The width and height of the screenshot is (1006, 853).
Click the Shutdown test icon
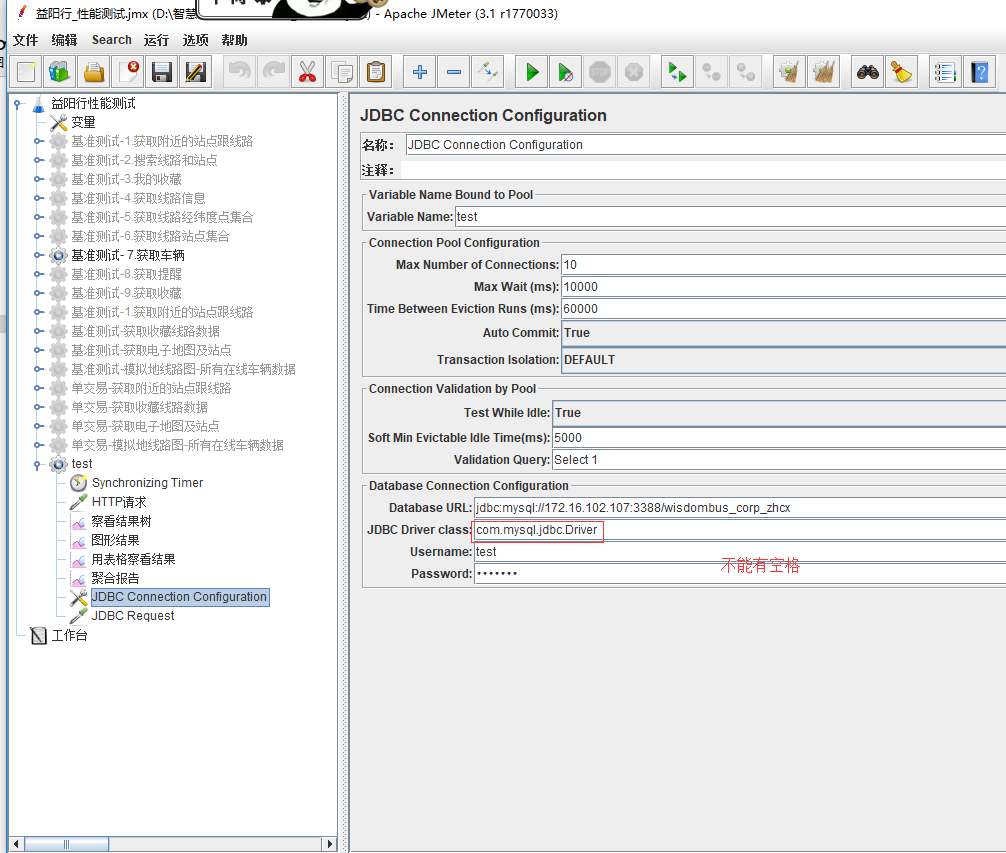pyautogui.click(x=634, y=72)
